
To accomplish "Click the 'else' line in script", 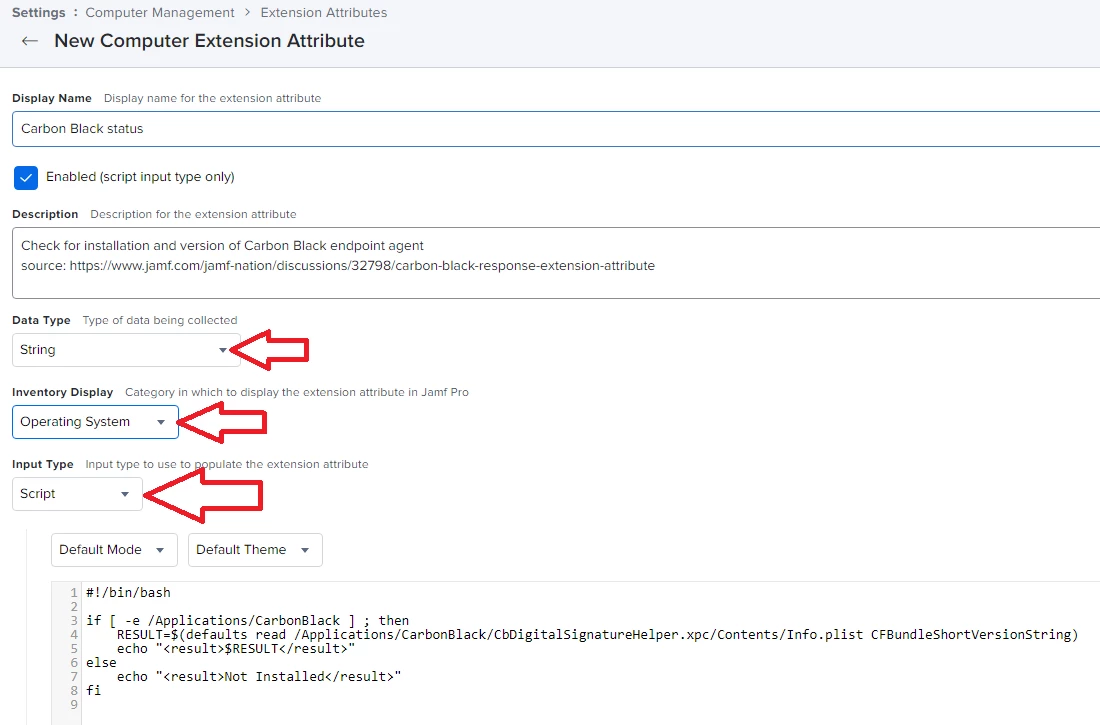I will tap(101, 663).
